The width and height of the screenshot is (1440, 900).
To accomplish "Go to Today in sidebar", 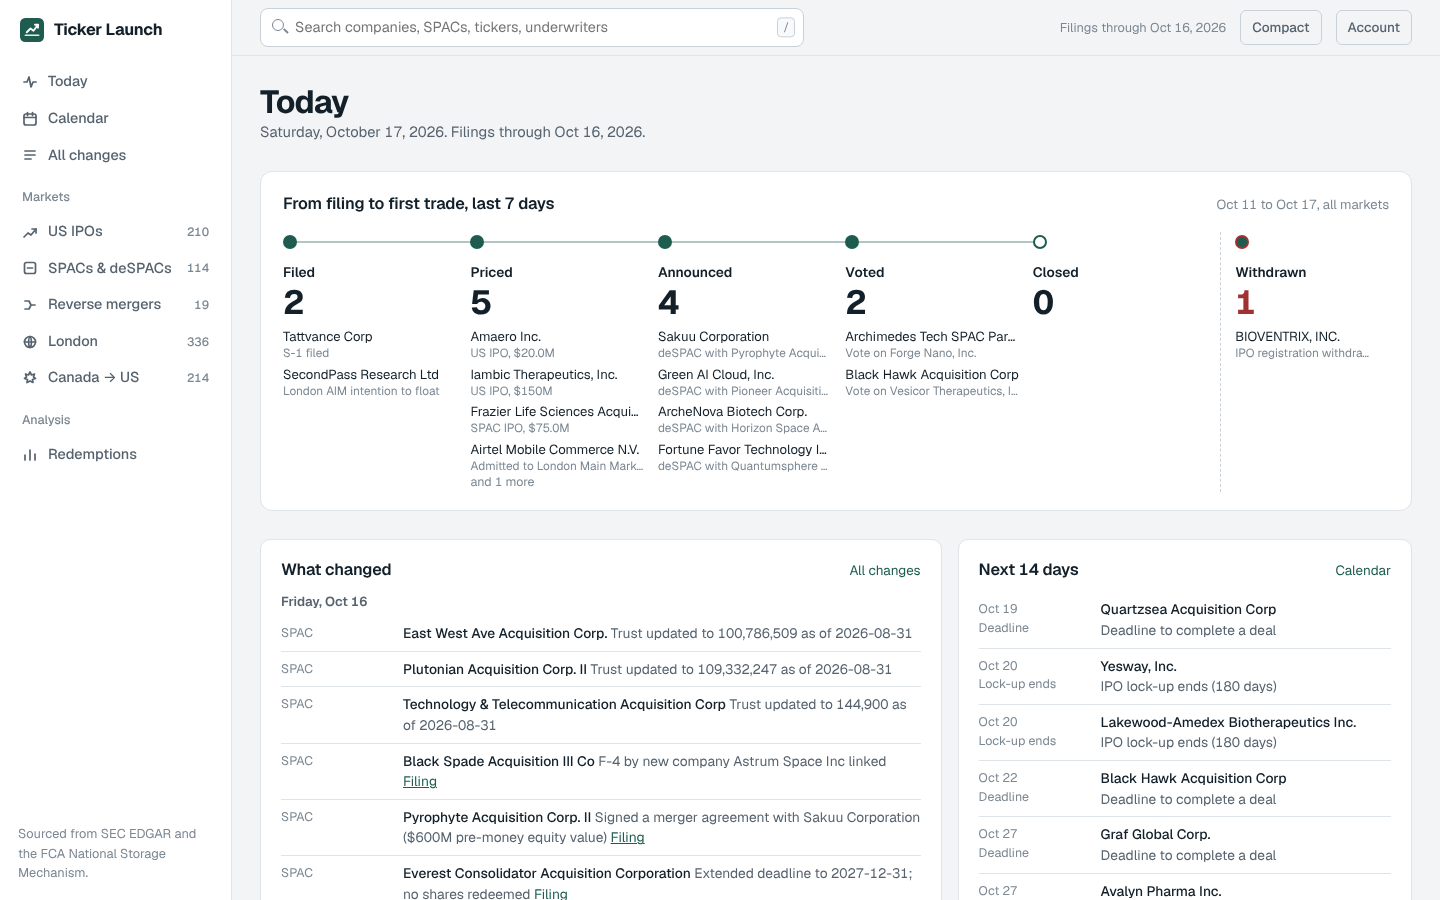I will pos(116,82).
